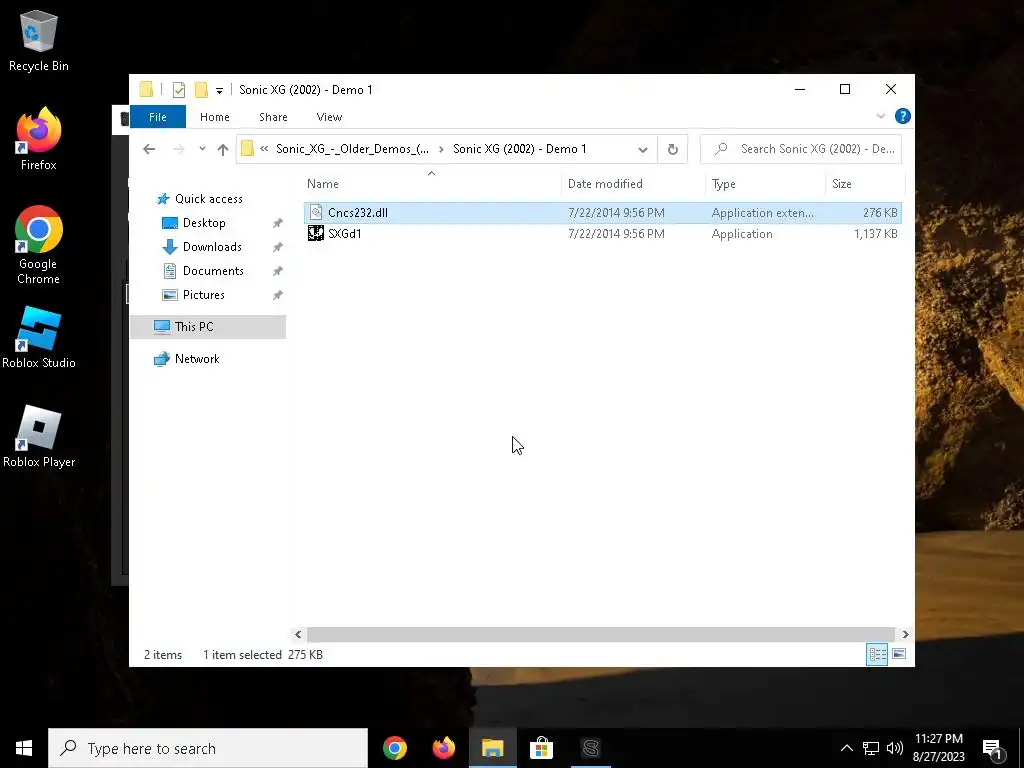The image size is (1024, 768).
Task: Open the View ribbon tab
Action: click(x=329, y=117)
